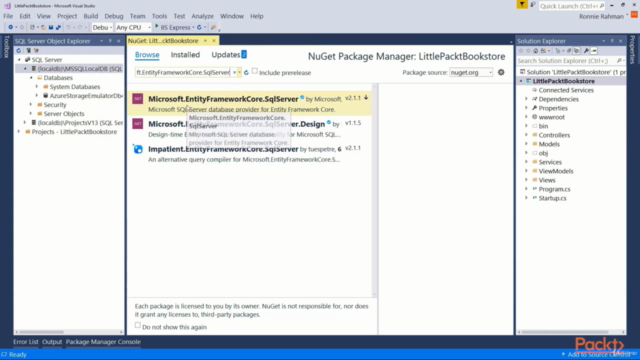Select the Impatient.EntityFrameworkCore.SqlServer package

click(250, 154)
